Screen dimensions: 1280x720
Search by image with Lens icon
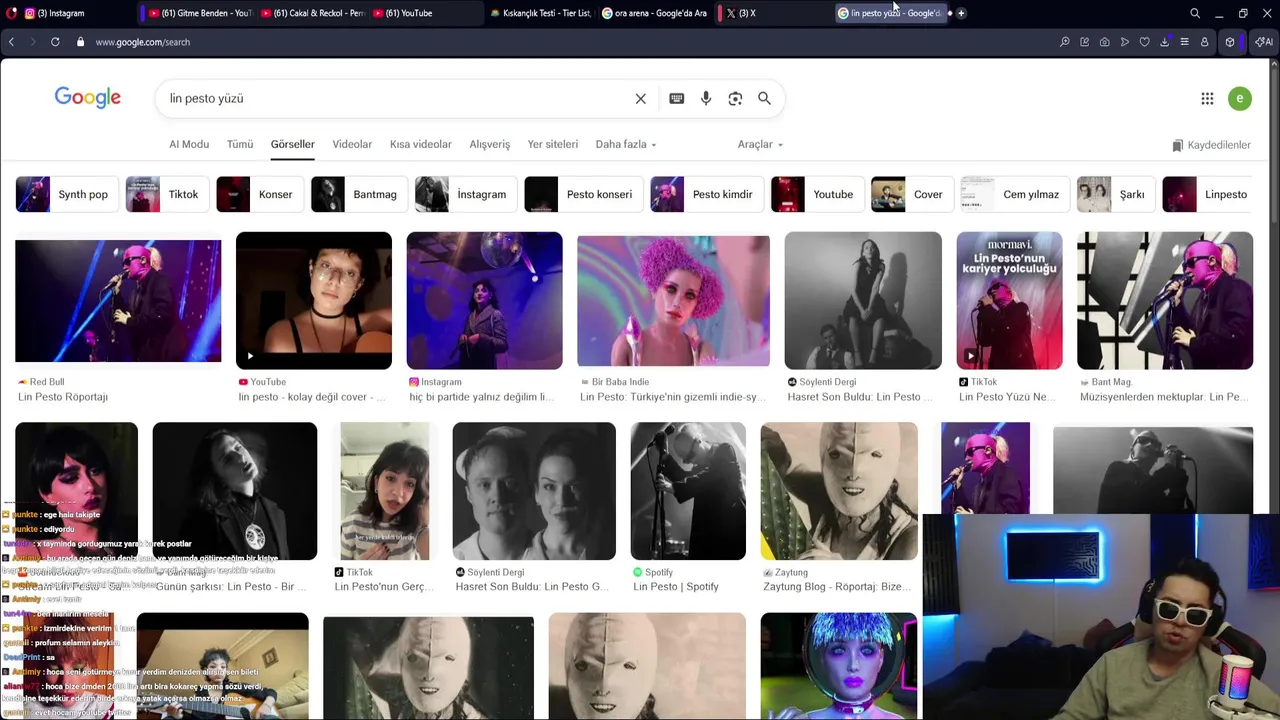click(x=735, y=99)
